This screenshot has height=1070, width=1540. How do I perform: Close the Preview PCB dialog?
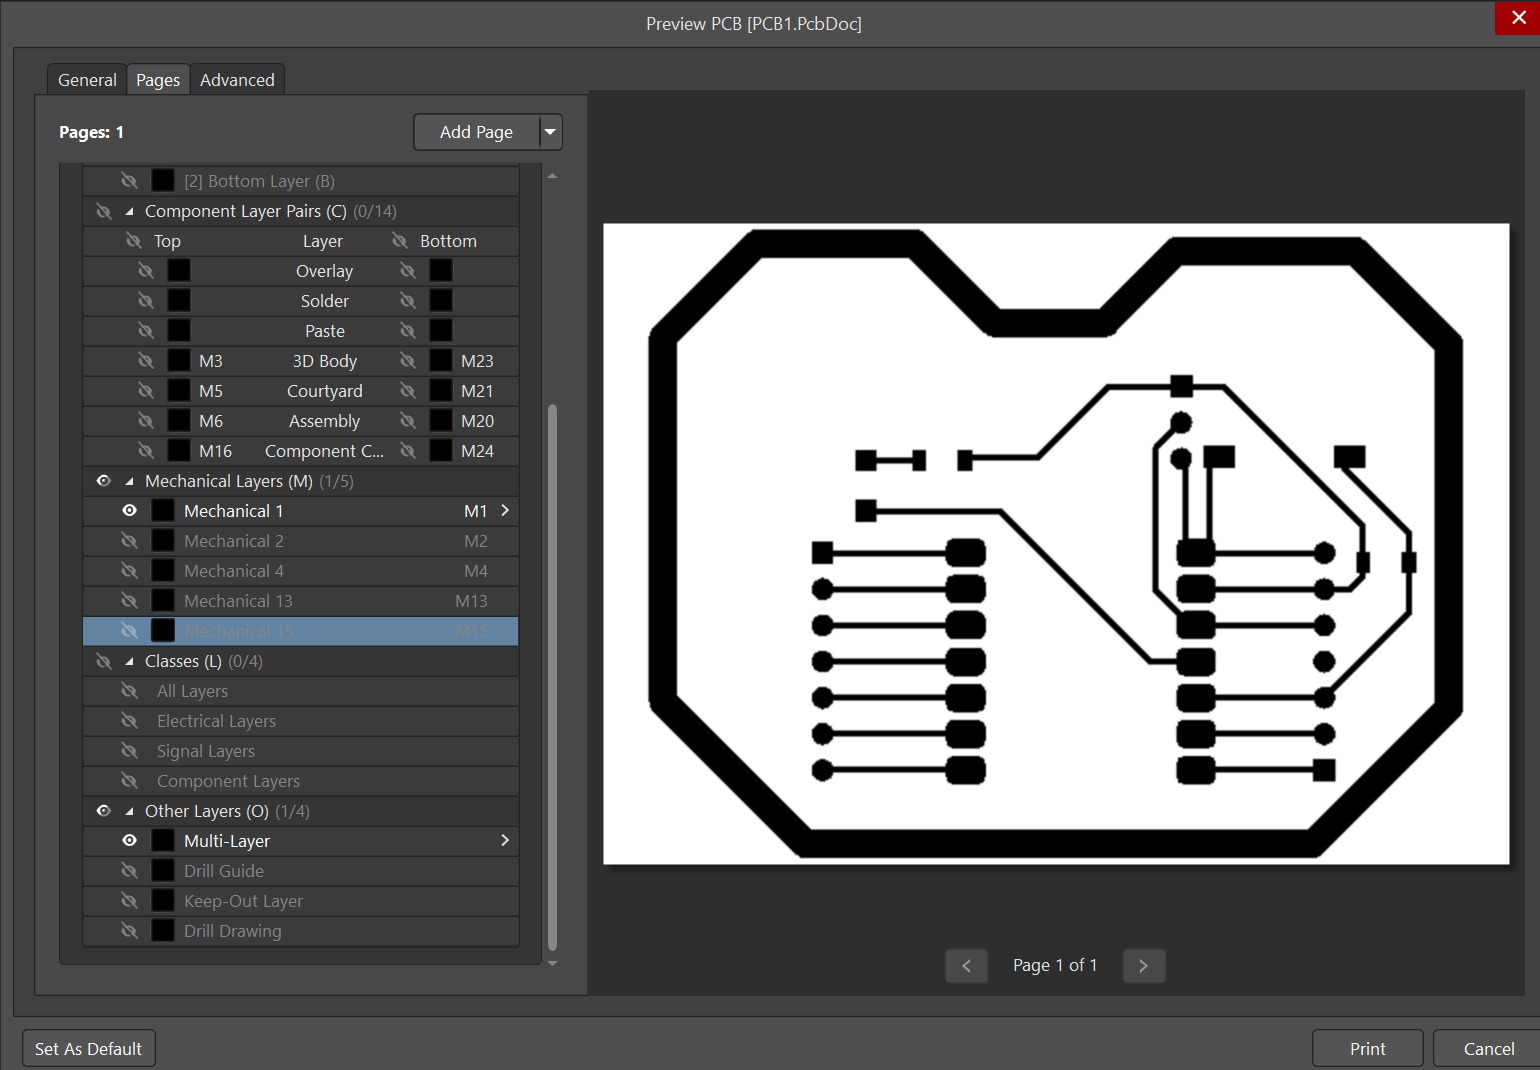pos(1517,18)
